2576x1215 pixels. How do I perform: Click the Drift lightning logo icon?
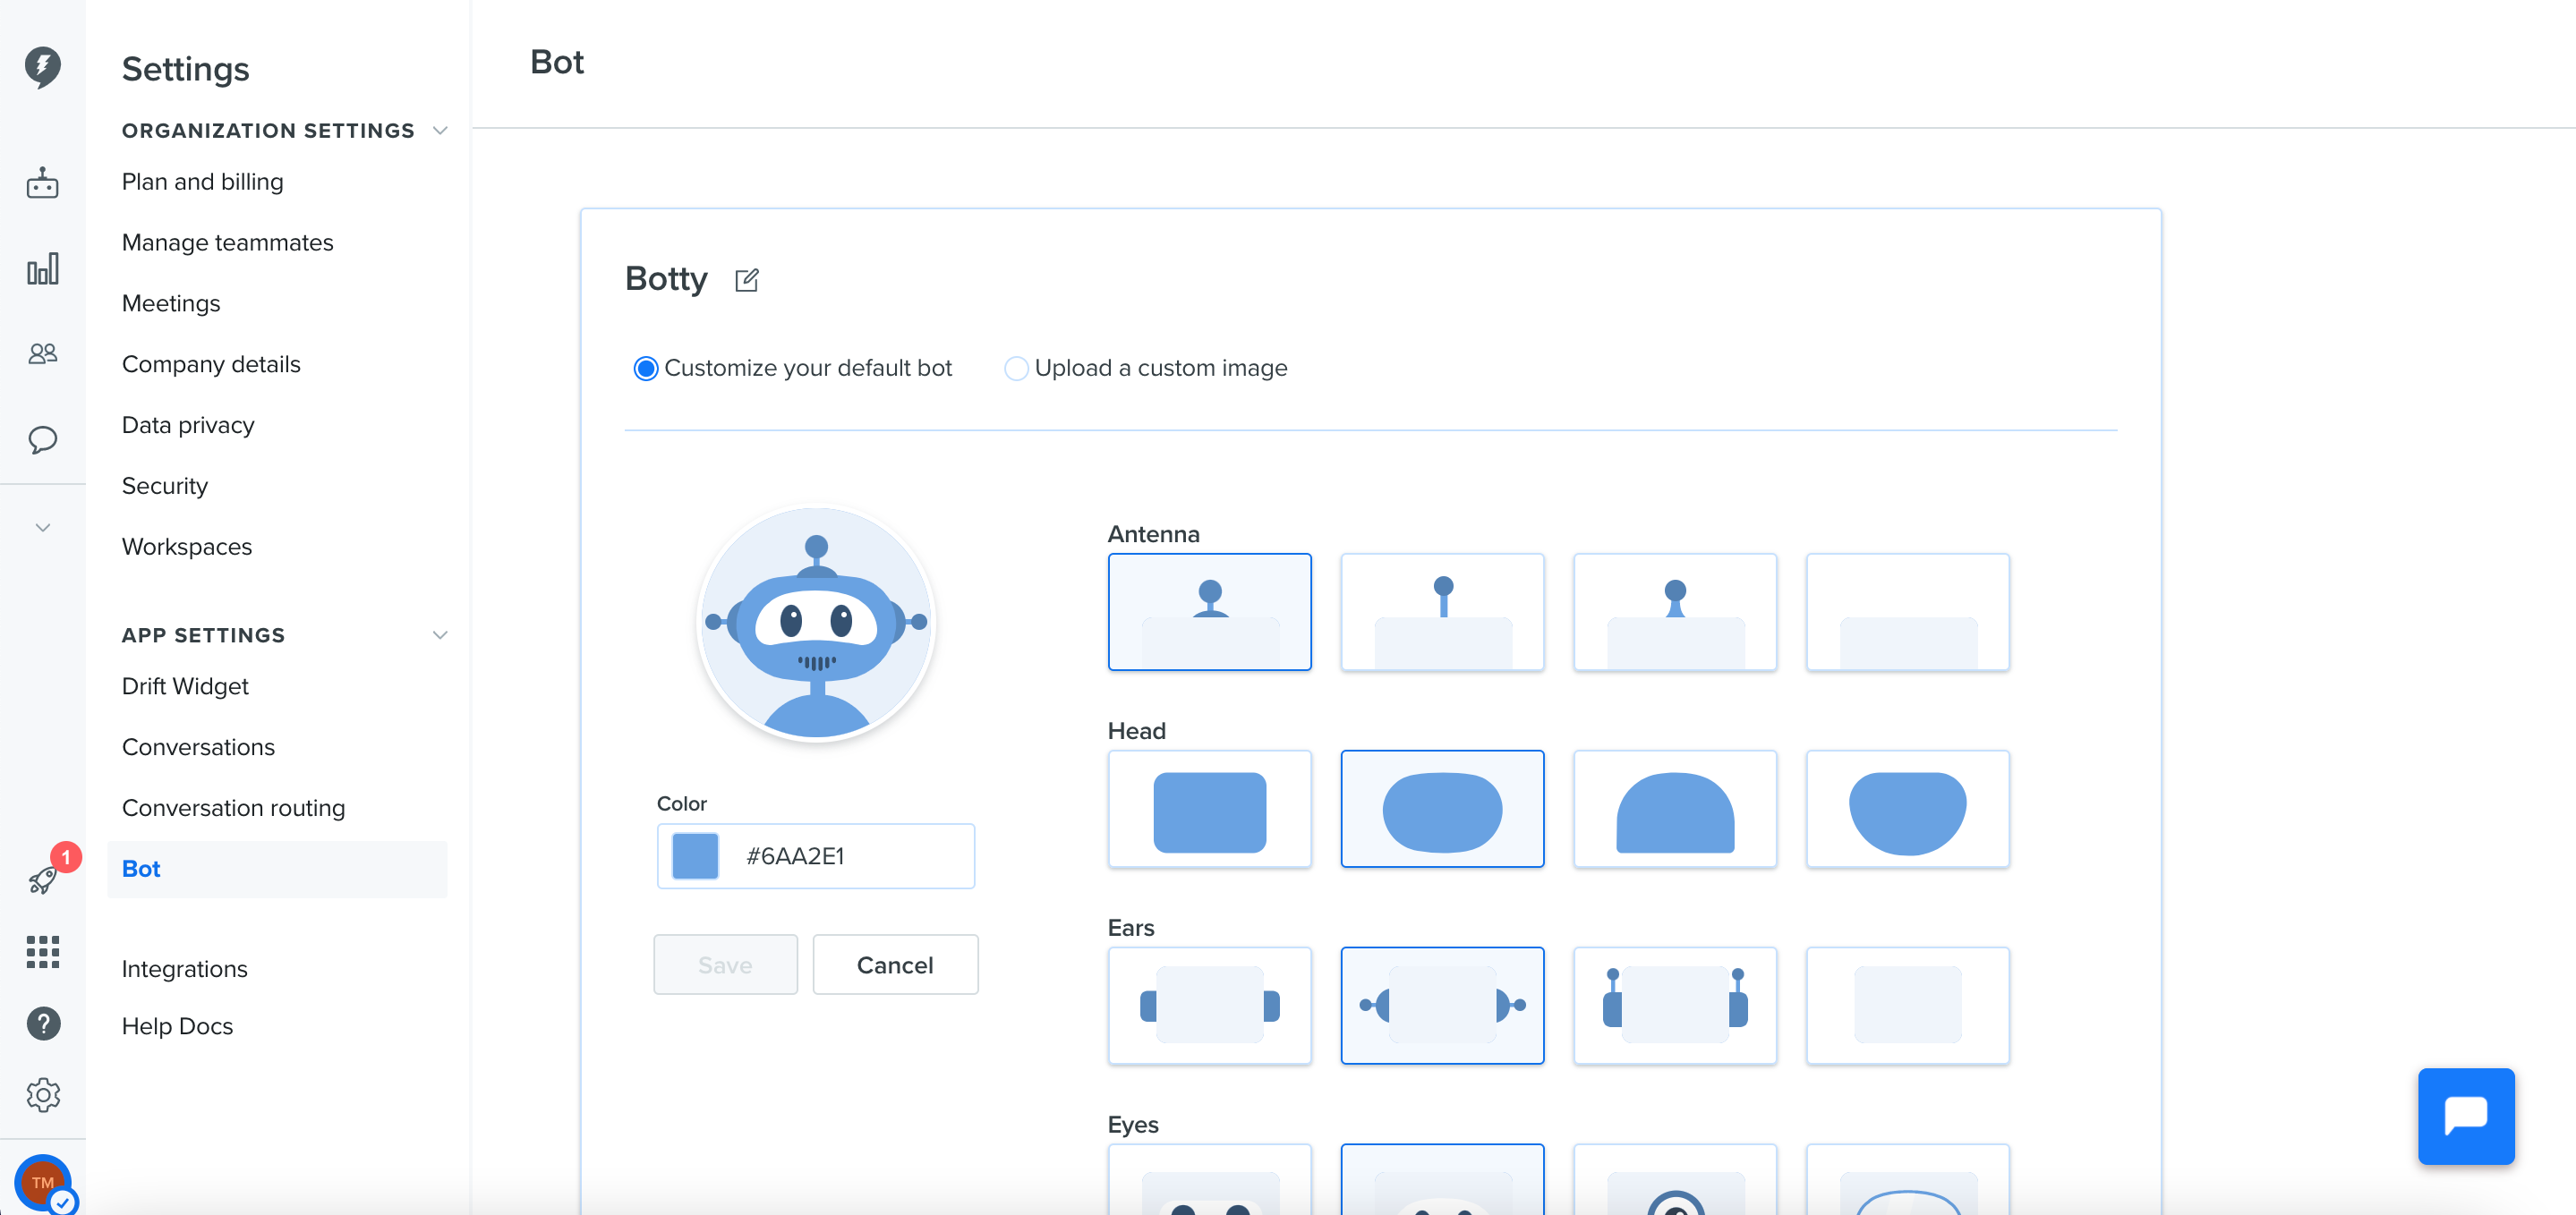click(x=42, y=66)
